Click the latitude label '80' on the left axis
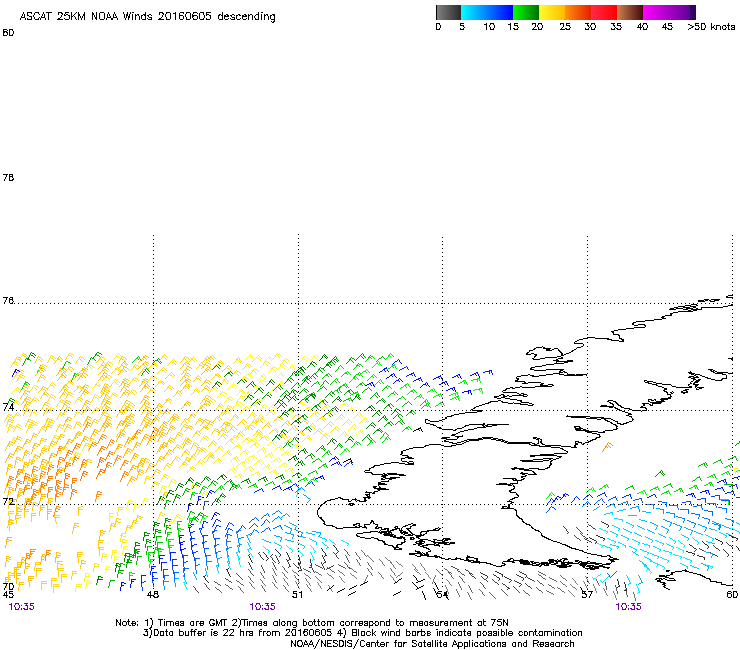 pos(8,33)
